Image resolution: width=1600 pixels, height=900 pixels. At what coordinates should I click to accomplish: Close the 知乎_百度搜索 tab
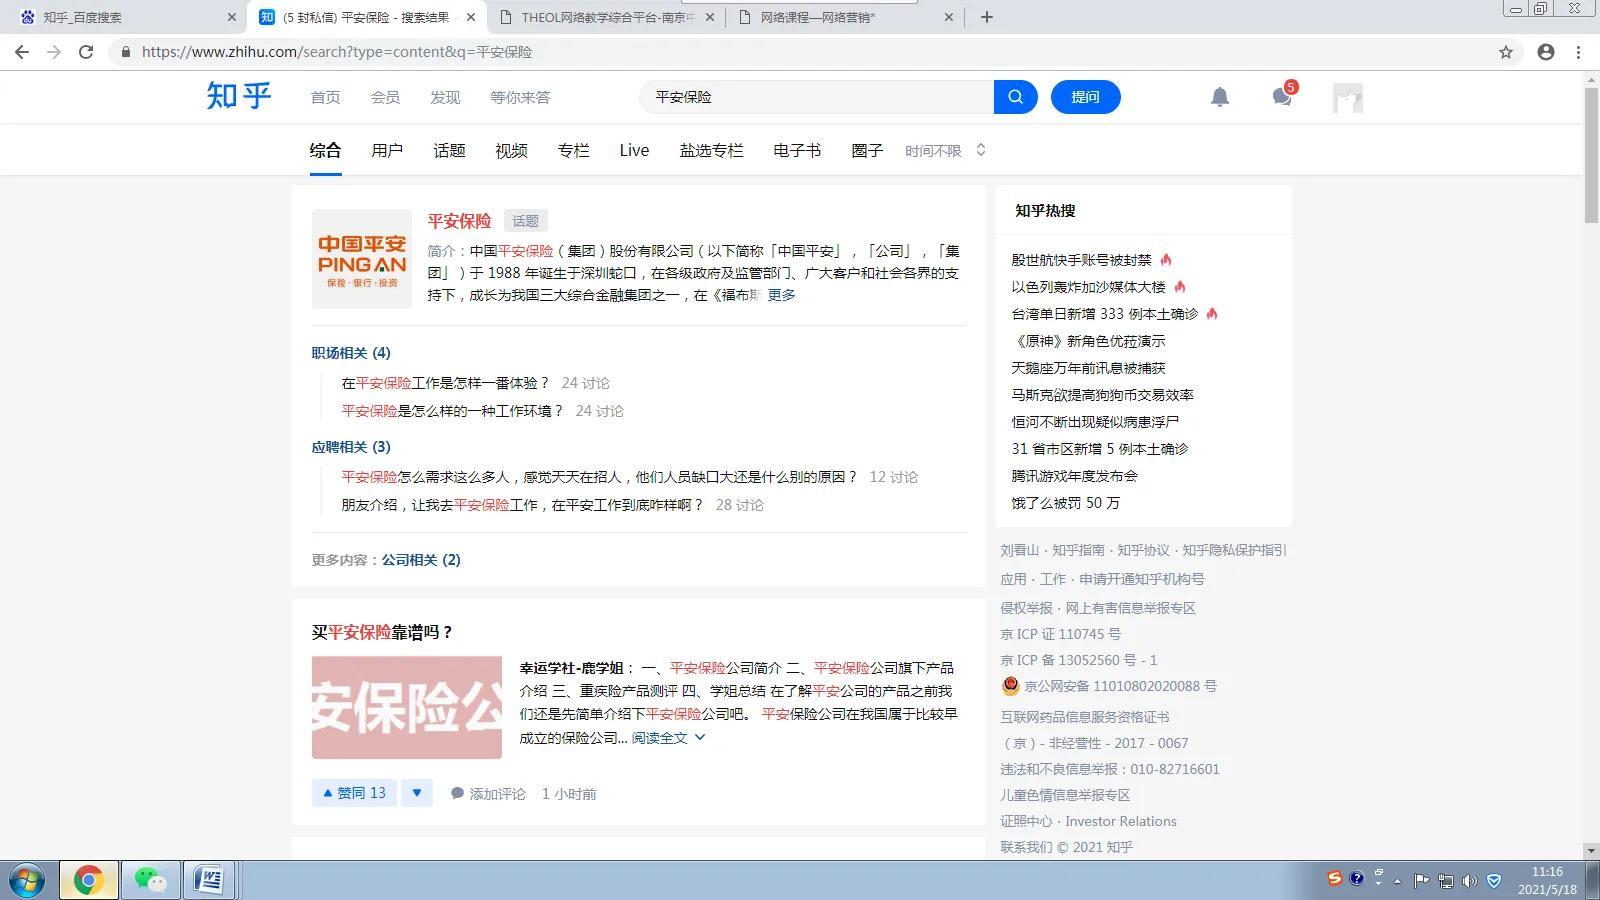pos(232,17)
